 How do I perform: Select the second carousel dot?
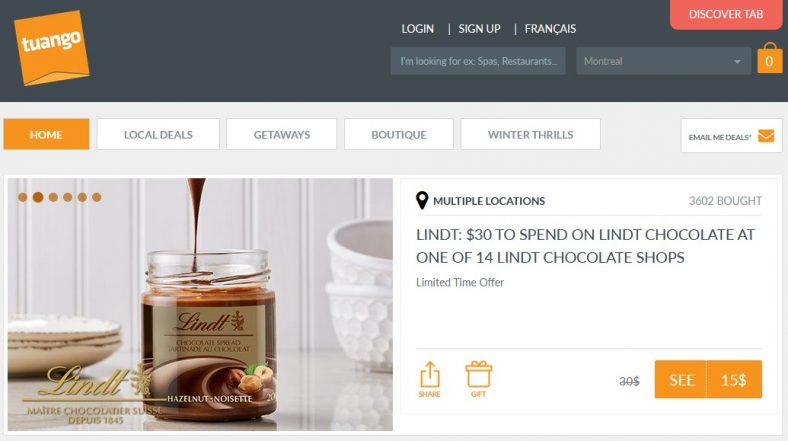tap(38, 197)
